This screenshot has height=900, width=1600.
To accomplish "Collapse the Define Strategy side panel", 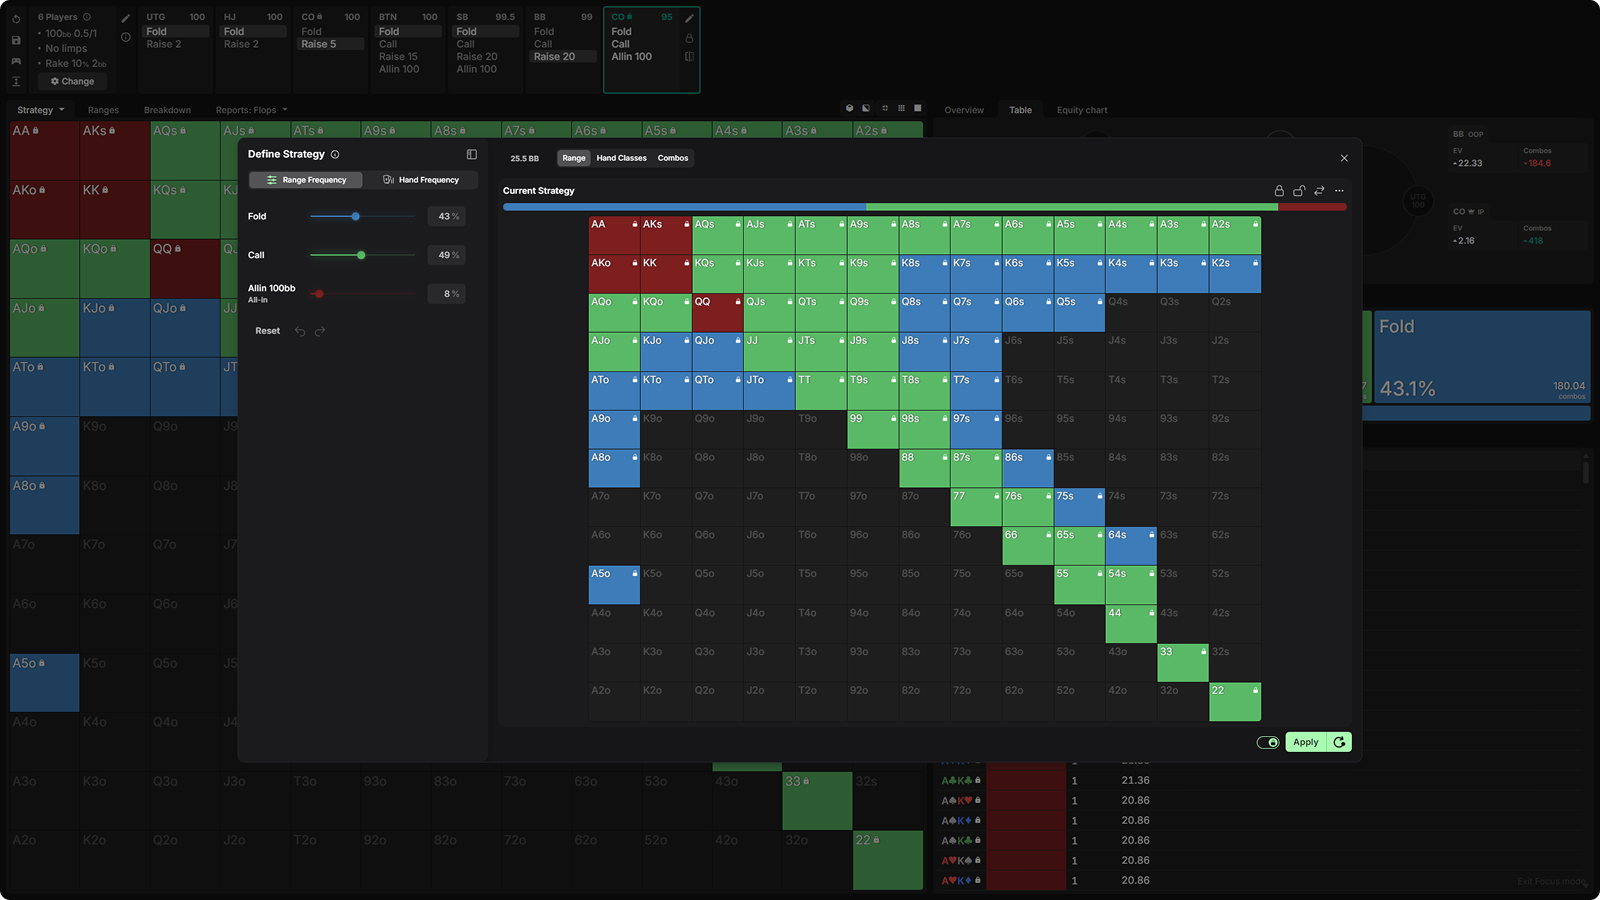I will click(472, 154).
